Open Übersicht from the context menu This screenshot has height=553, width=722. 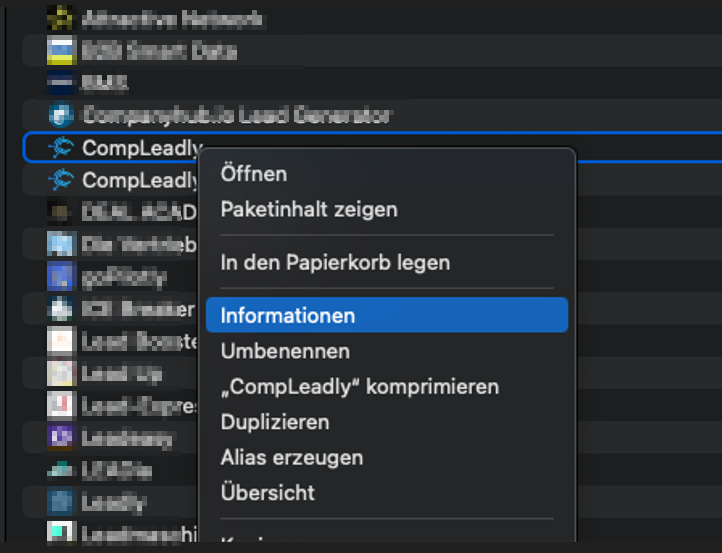tap(268, 493)
